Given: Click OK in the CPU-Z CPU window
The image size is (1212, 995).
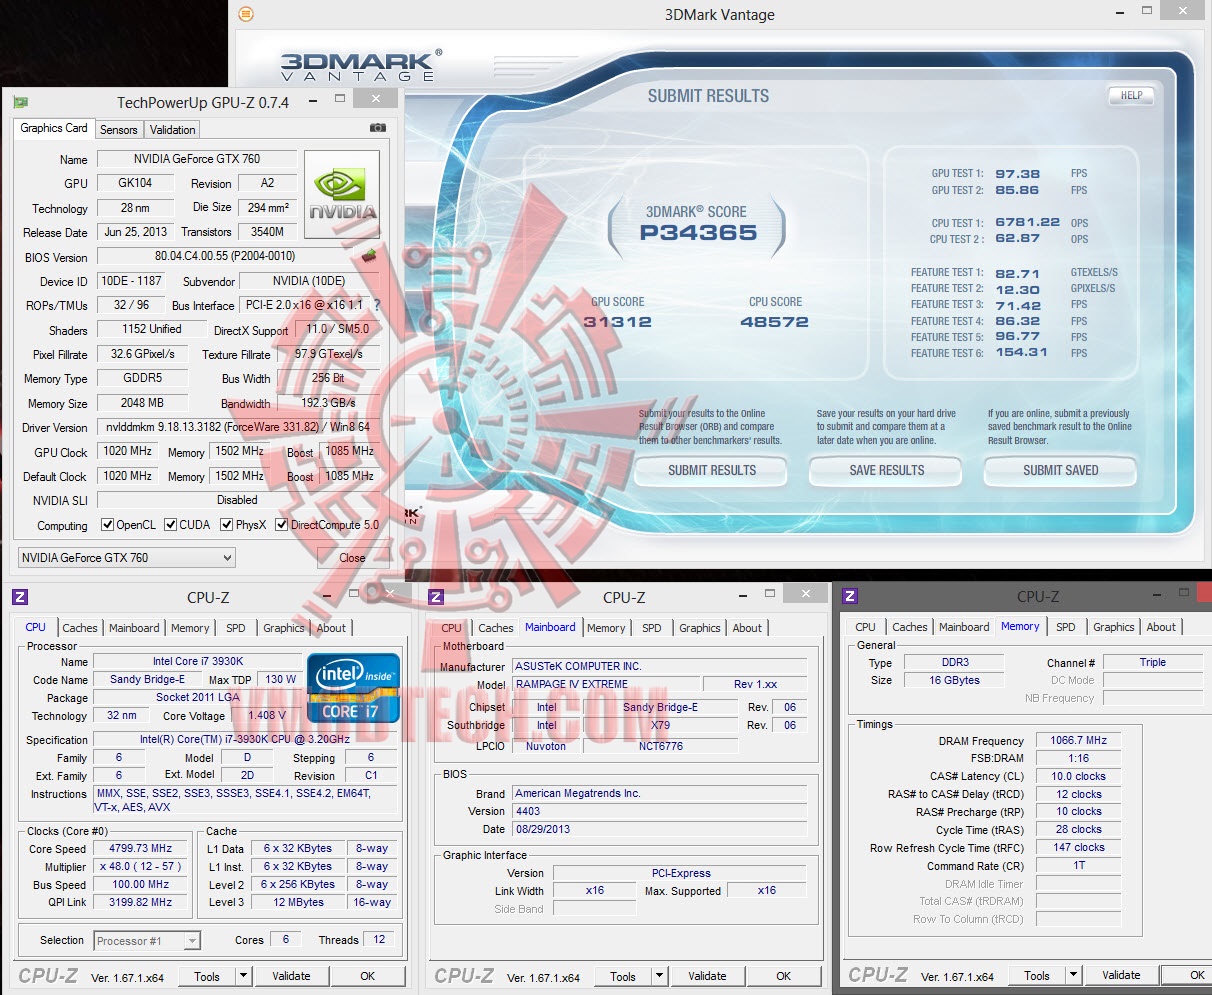Looking at the screenshot, I should (x=367, y=976).
